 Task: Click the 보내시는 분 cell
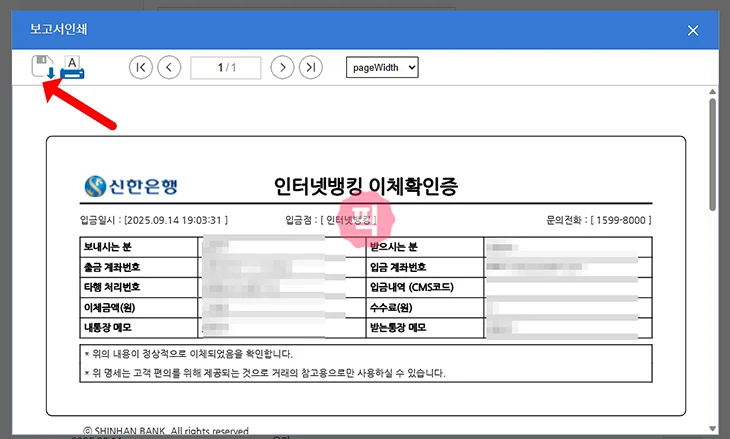139,247
